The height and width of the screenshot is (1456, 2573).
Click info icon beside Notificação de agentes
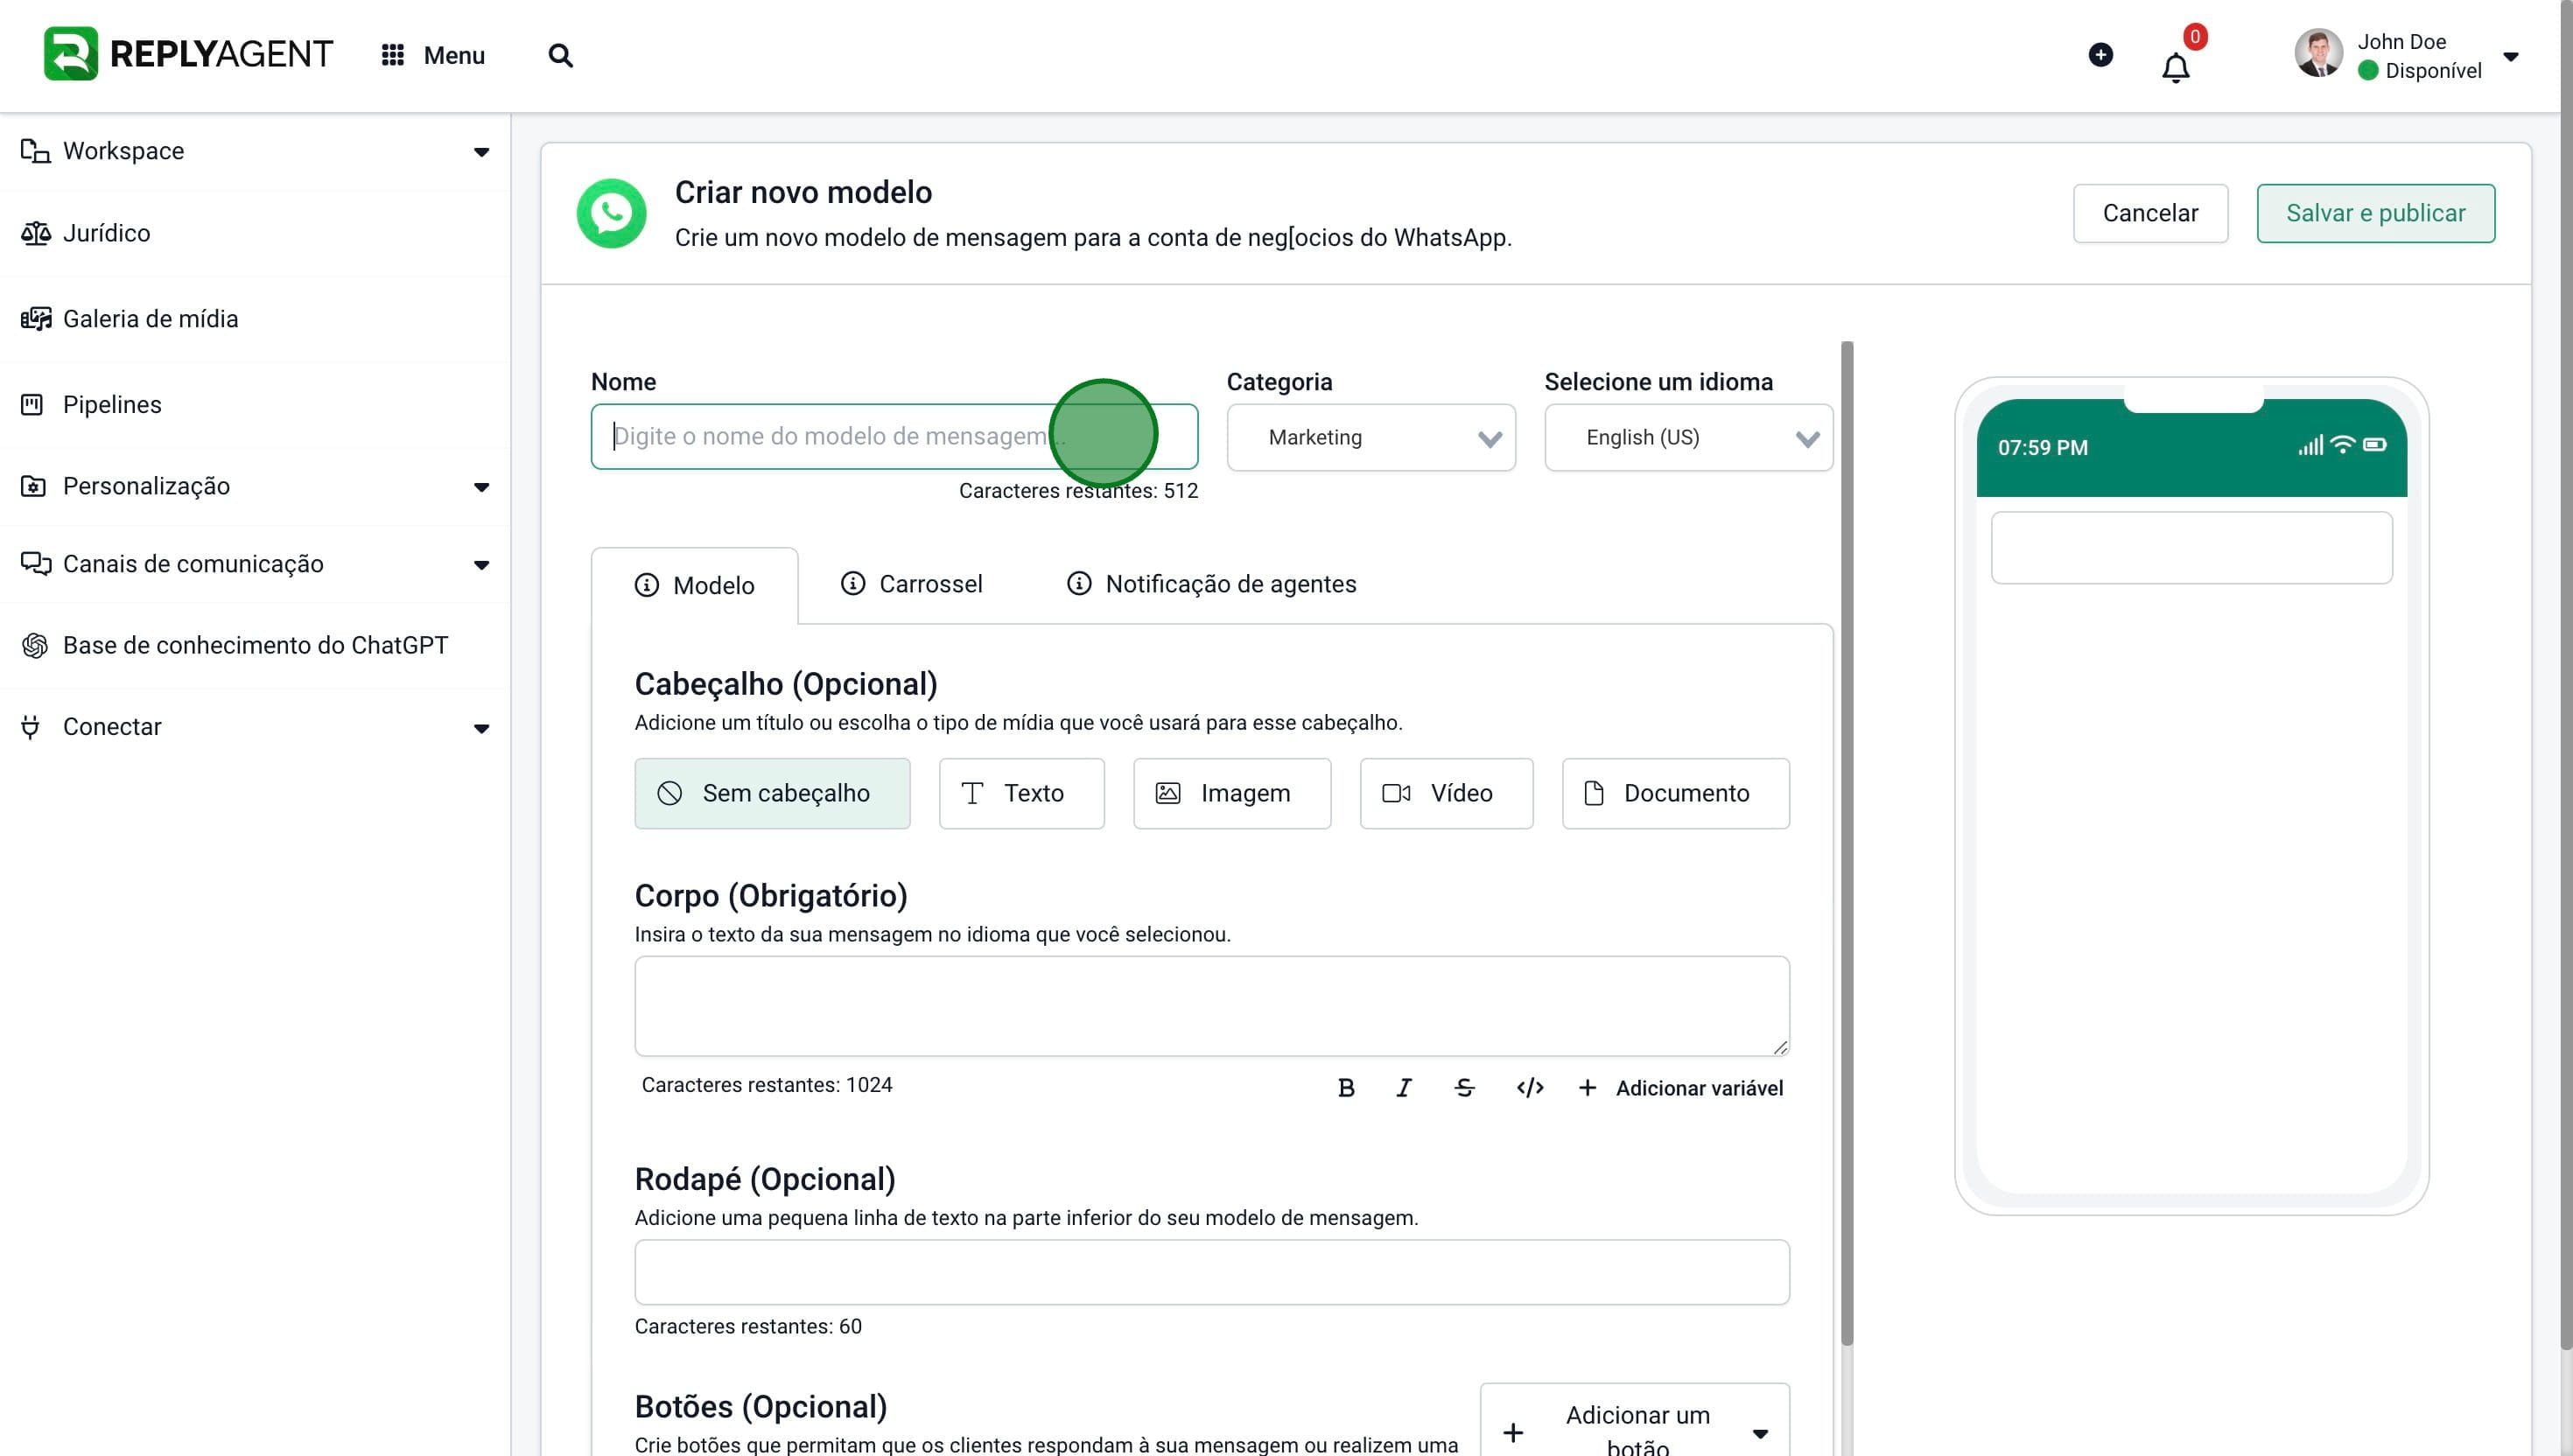[x=1079, y=583]
